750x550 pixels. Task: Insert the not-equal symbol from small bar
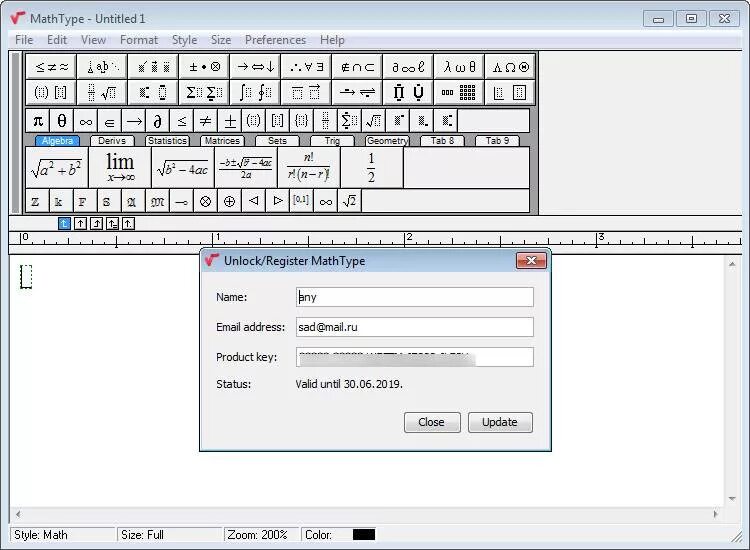206,121
